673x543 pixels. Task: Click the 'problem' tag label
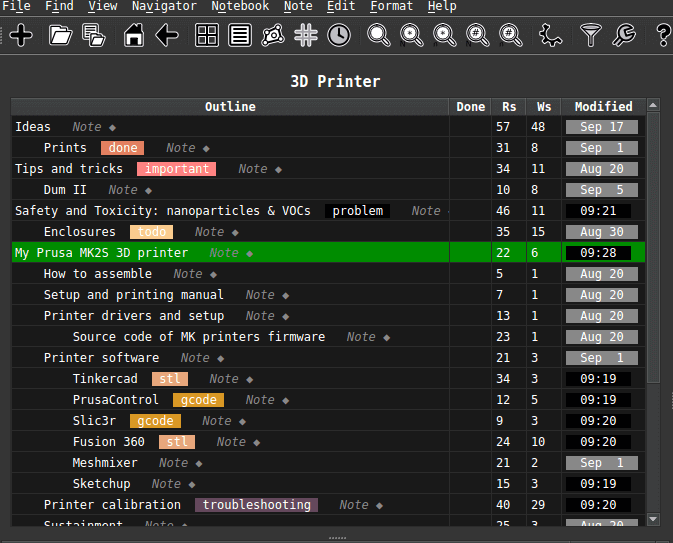358,211
